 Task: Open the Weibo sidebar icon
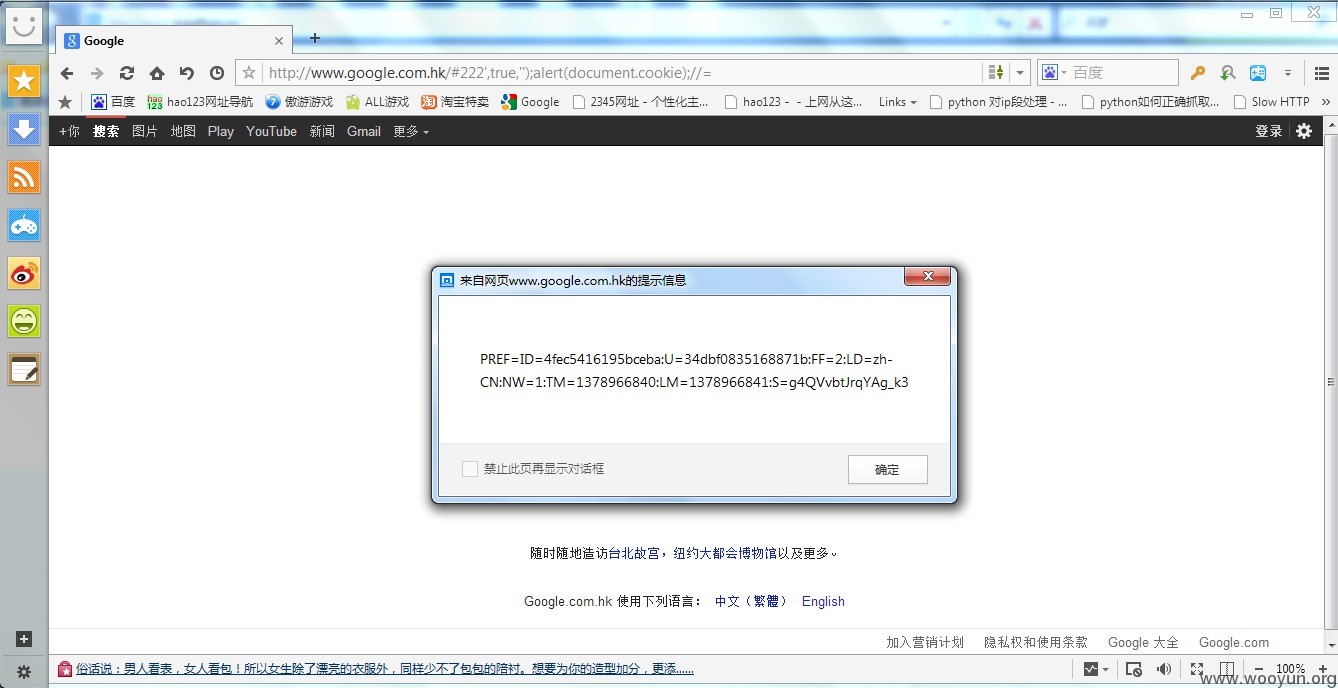24,273
